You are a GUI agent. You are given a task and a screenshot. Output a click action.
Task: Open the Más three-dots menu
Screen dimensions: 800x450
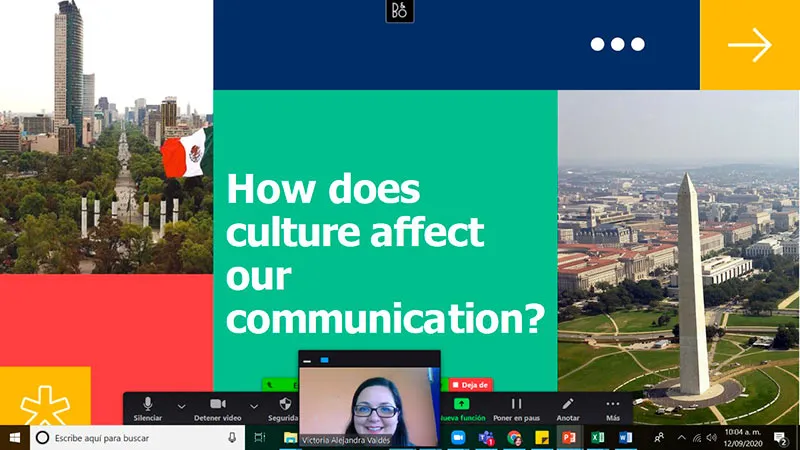tap(613, 408)
